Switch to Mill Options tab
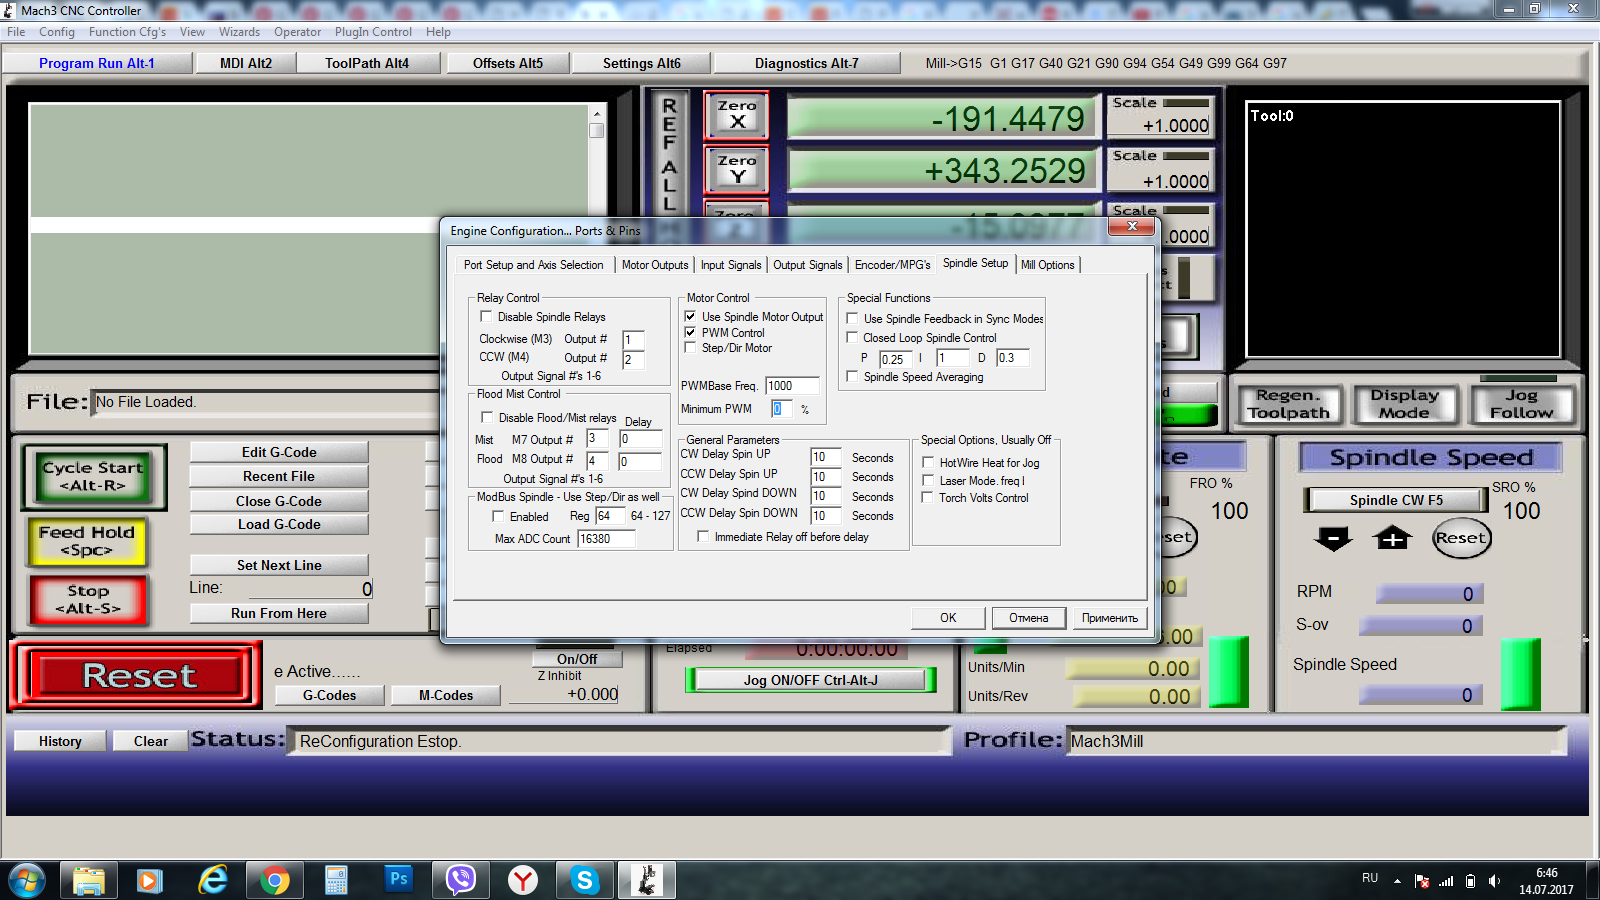The width and height of the screenshot is (1600, 900). [1048, 265]
